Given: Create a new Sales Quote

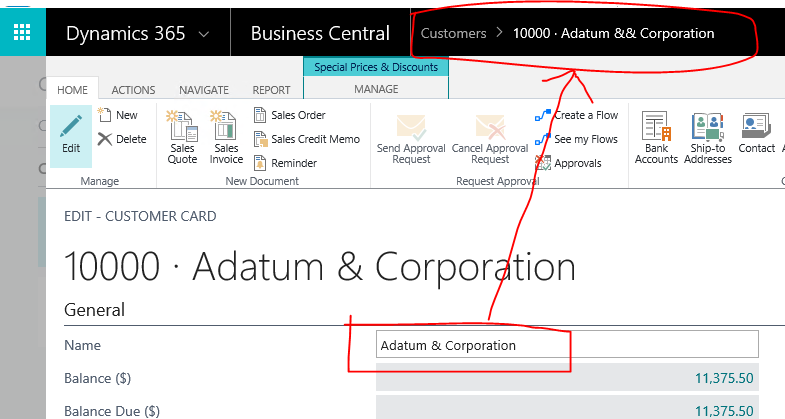Looking at the screenshot, I should 182,137.
